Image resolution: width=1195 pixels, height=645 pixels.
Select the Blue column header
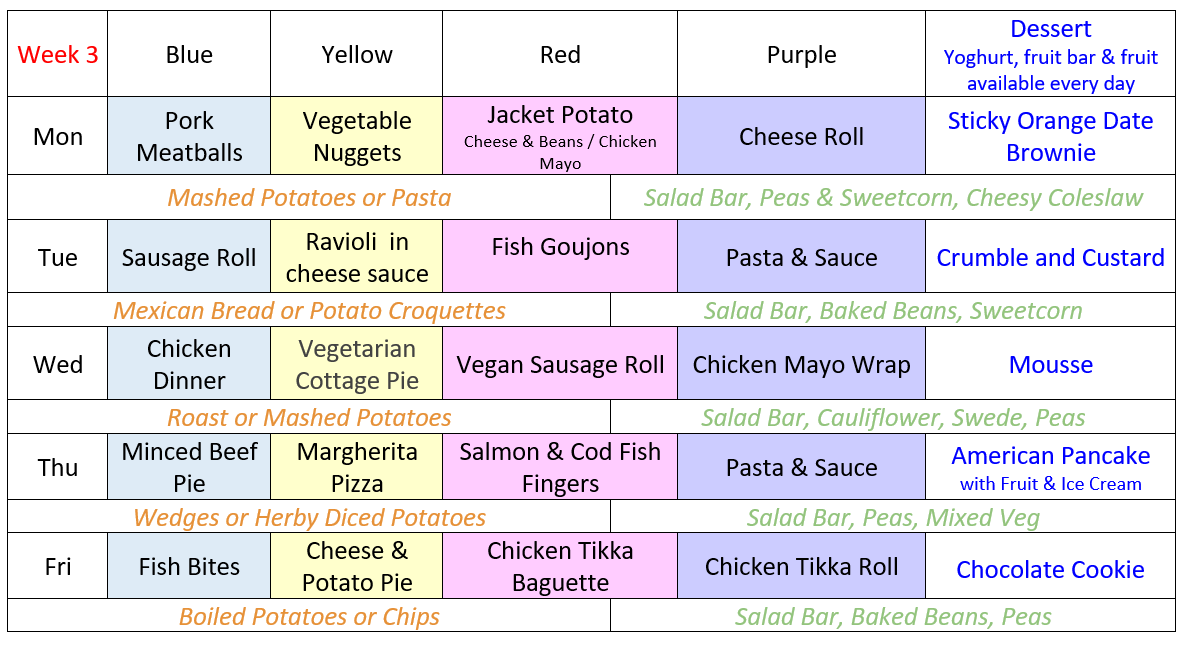[189, 54]
